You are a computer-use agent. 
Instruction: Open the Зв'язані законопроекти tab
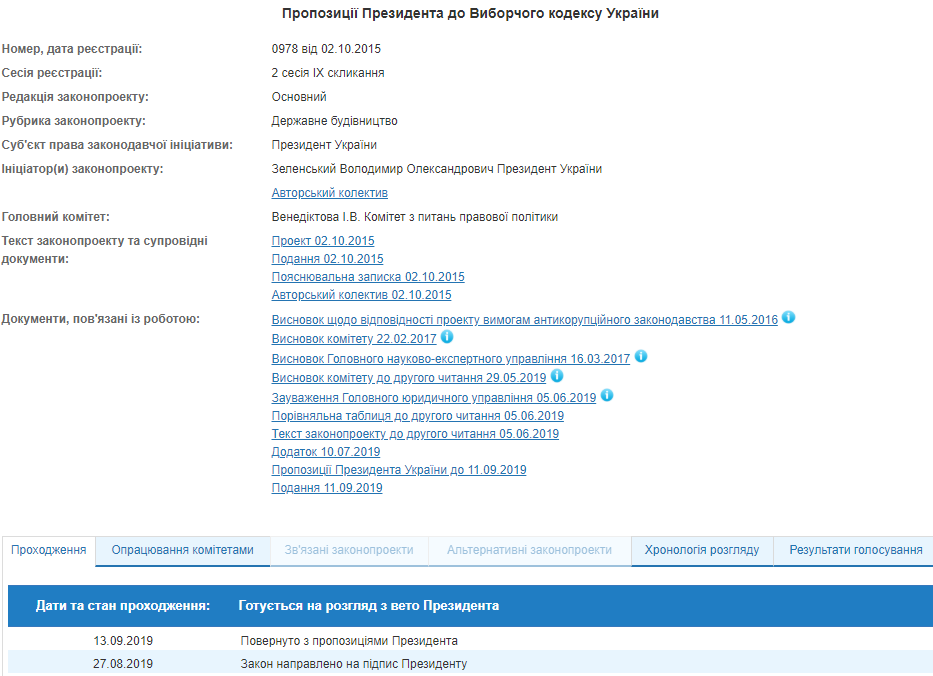(346, 550)
